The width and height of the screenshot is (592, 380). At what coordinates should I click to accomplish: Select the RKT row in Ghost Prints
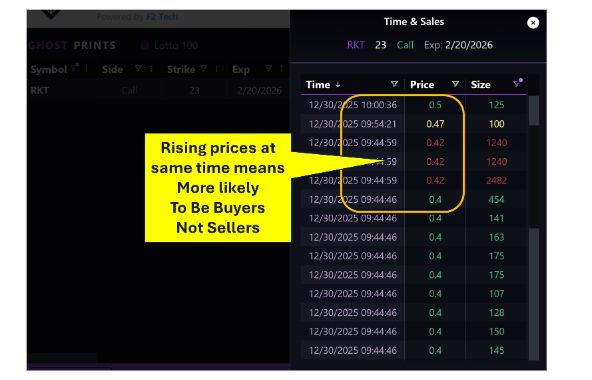[158, 91]
